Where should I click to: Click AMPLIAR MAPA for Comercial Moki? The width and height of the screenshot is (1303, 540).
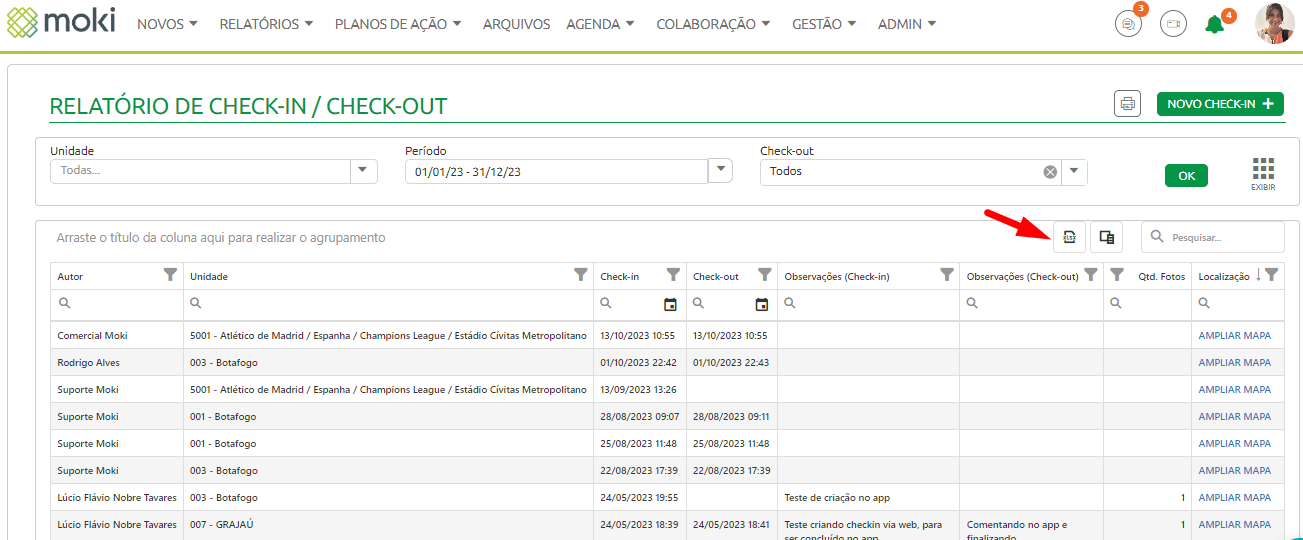tap(1234, 336)
